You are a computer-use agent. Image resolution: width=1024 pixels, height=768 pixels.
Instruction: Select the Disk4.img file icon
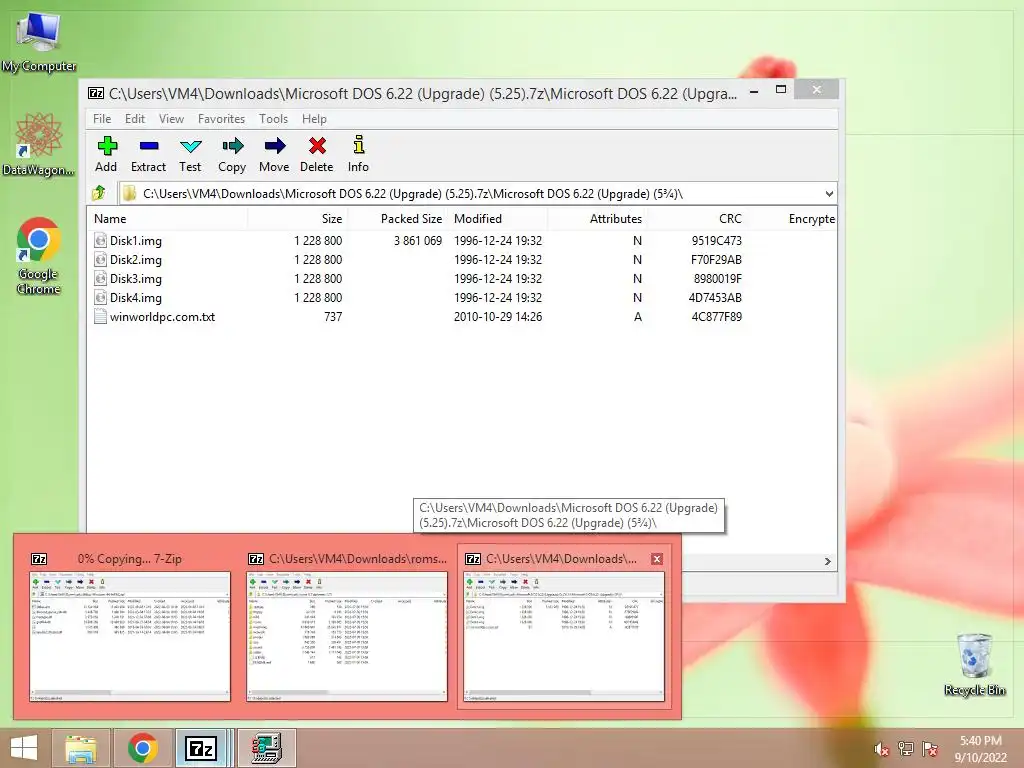[100, 297]
